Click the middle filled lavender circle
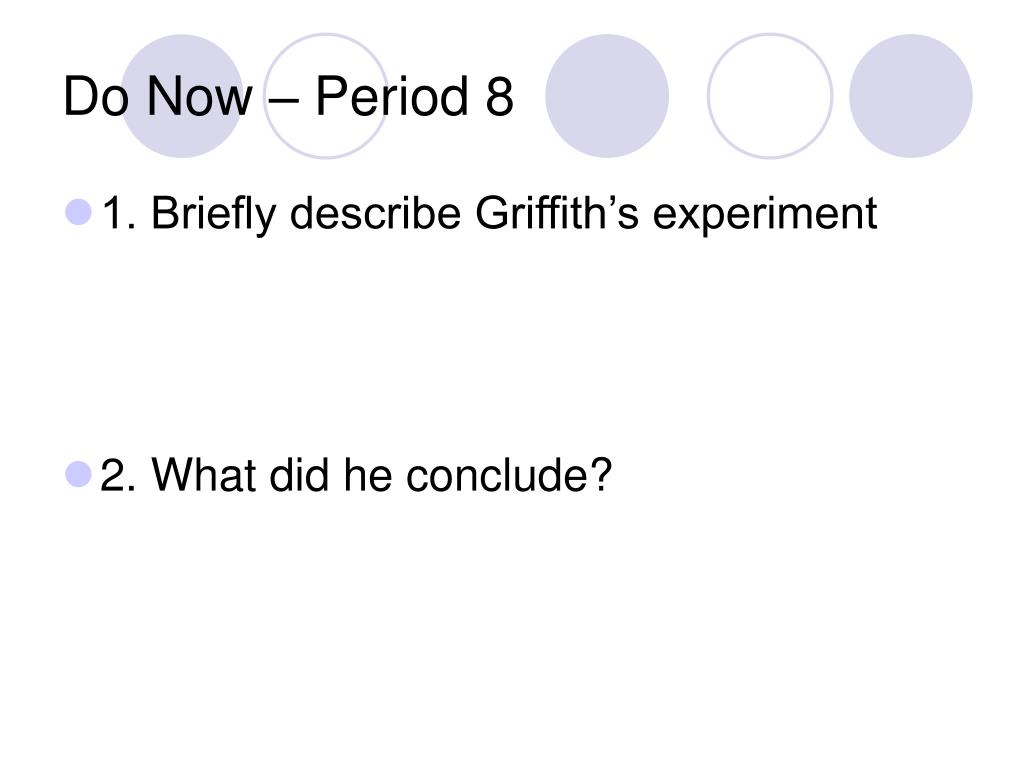The height and width of the screenshot is (768, 1024). 607,95
